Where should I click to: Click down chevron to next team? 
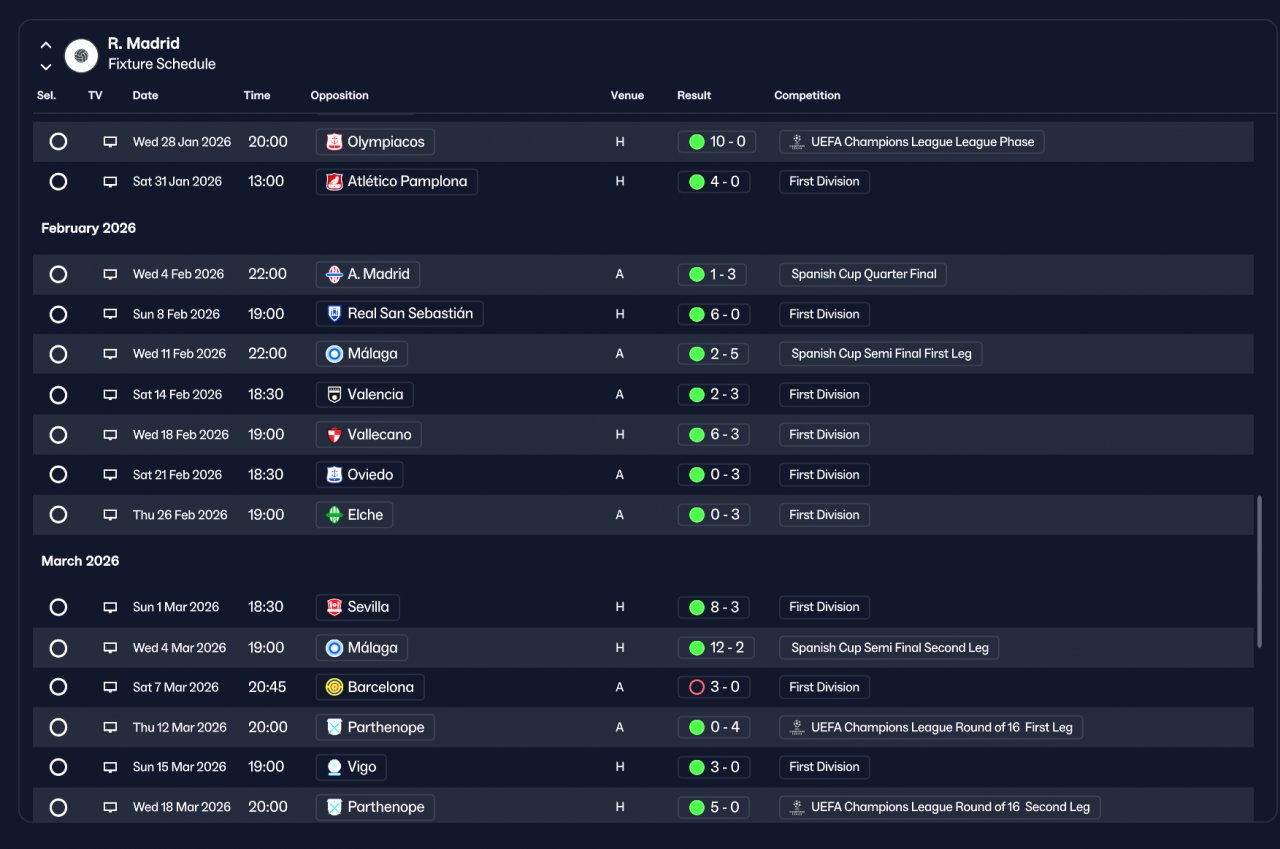(x=46, y=67)
